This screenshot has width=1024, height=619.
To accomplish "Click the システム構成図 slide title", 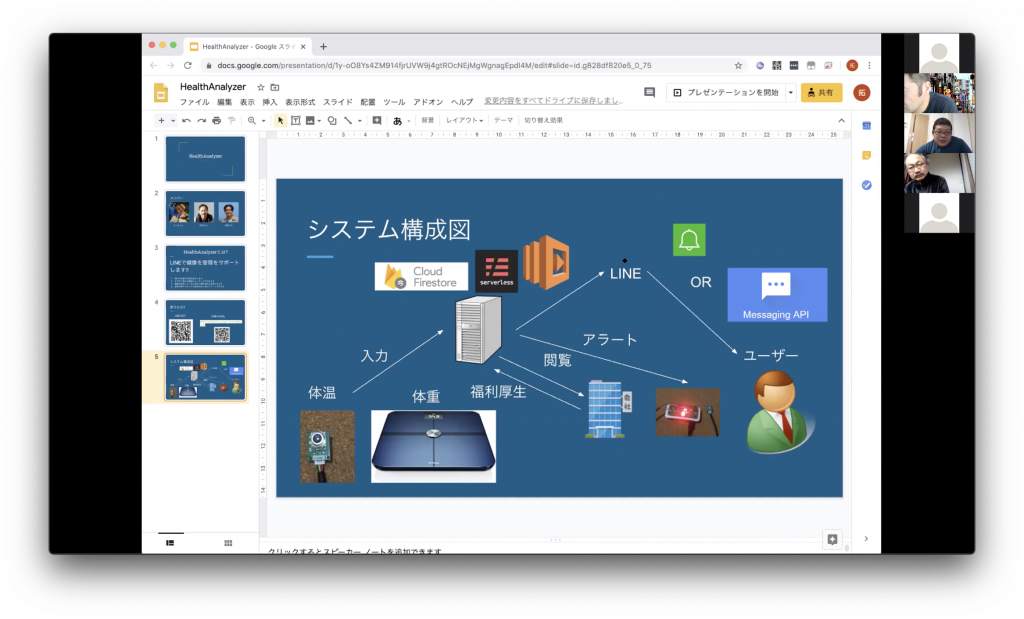I will click(389, 230).
